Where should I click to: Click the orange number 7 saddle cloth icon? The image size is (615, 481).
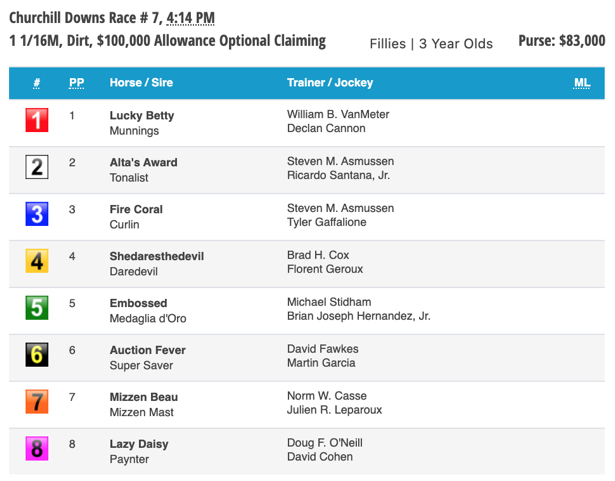pyautogui.click(x=37, y=403)
